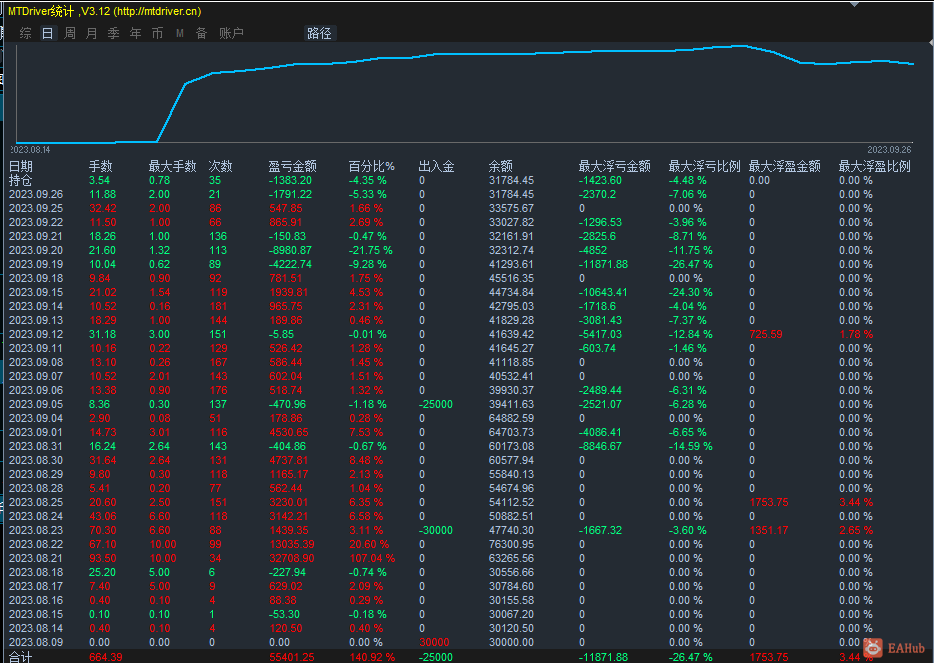Click the 最大浮盈金额 column header
This screenshot has height=663, width=934.
tap(784, 166)
